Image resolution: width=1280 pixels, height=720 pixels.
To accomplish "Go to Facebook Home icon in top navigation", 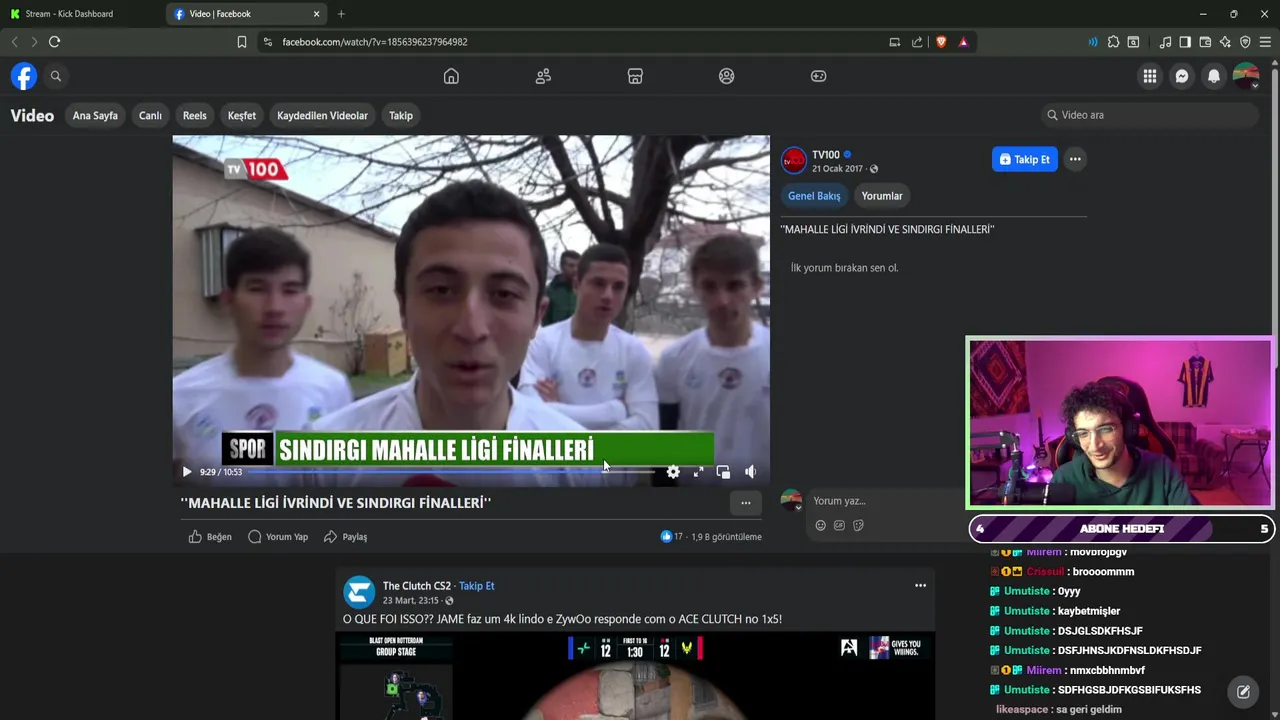I will (451, 76).
